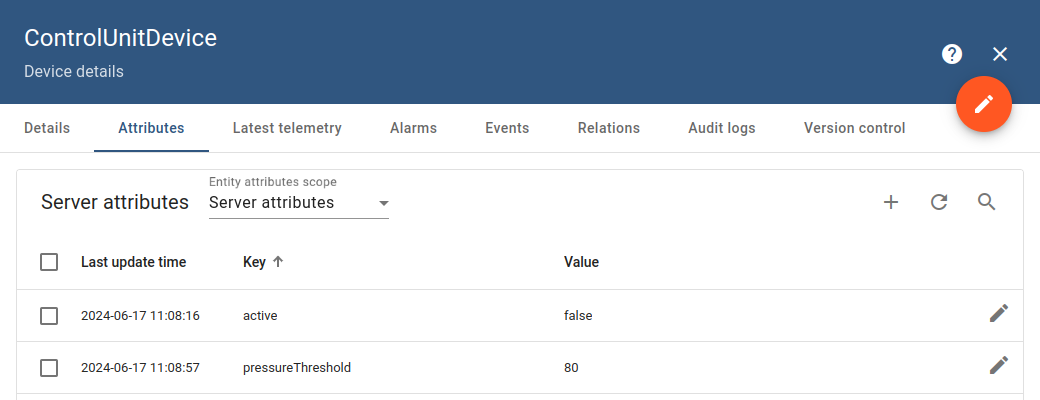View the Audit logs tab
The width and height of the screenshot is (1040, 400).
(721, 128)
